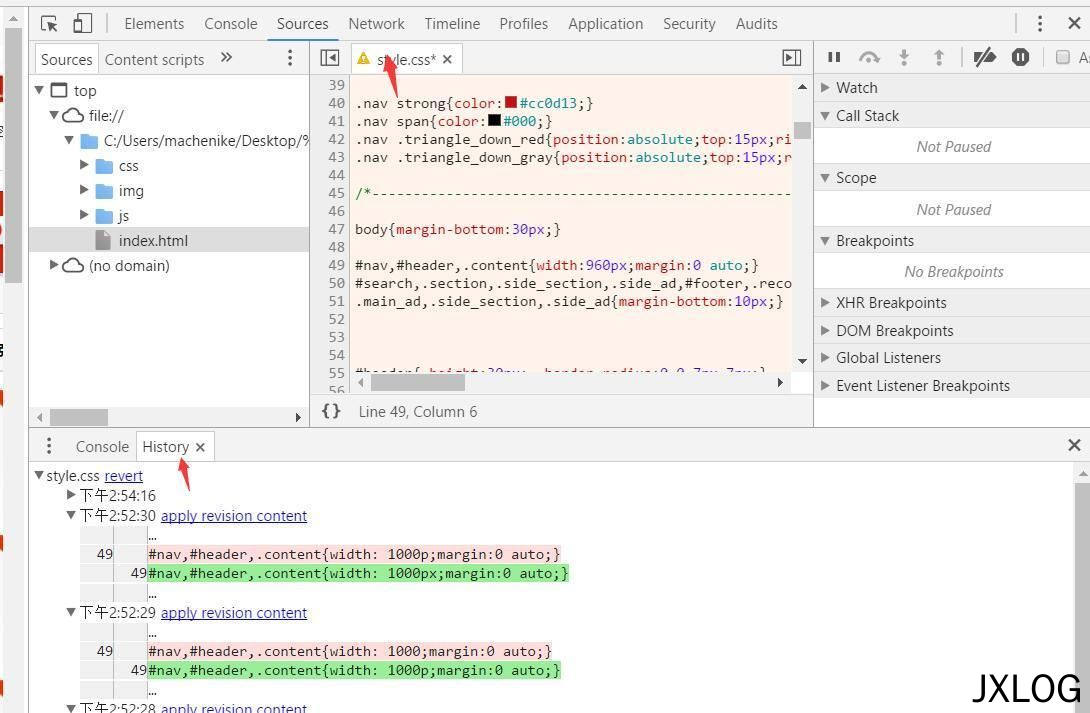The image size is (1090, 713).
Task: Collapse the Breakpoints section
Action: pos(825,241)
